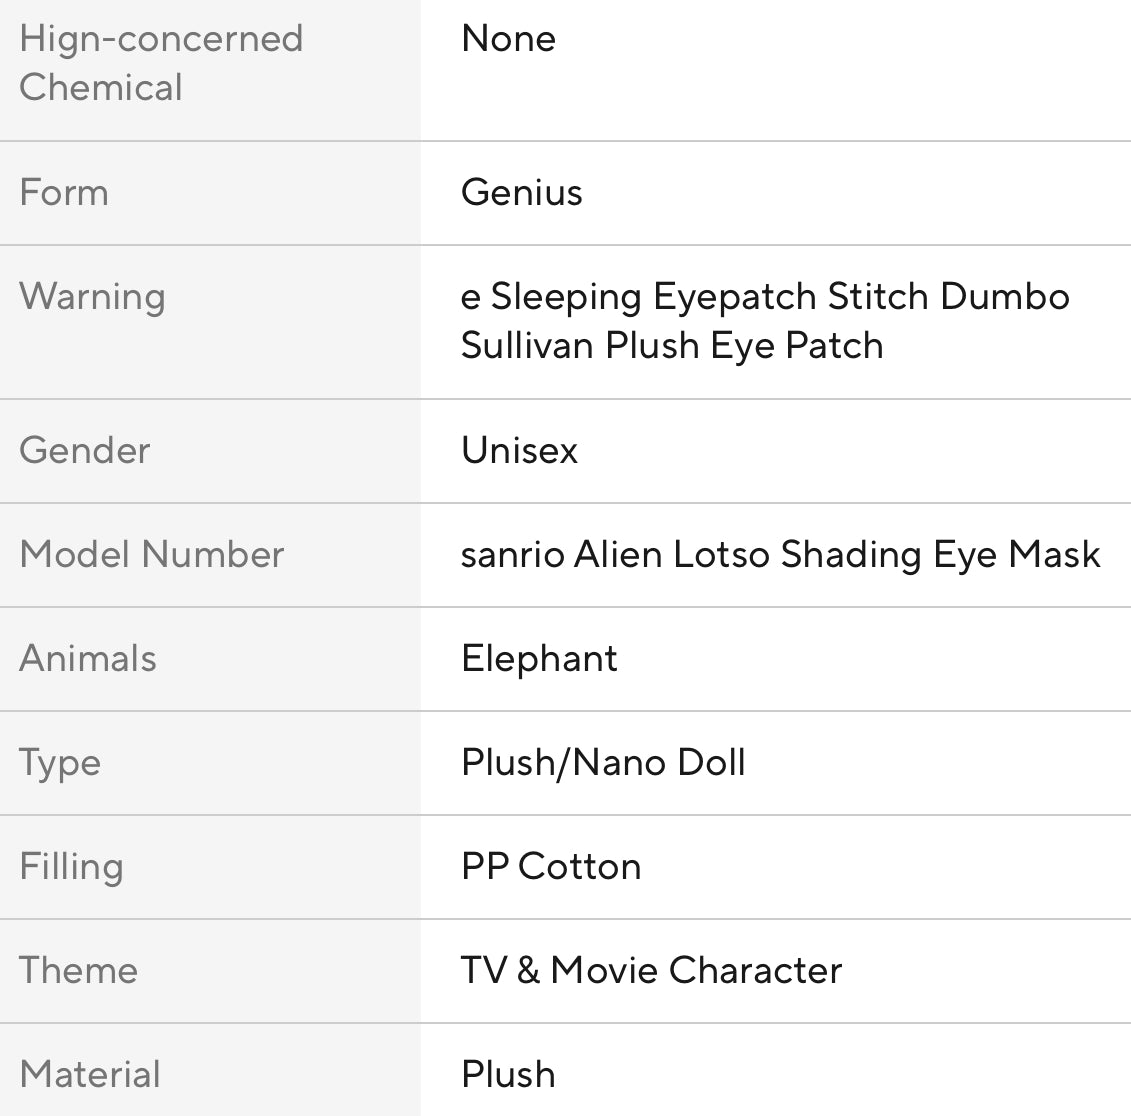Image resolution: width=1131 pixels, height=1116 pixels.
Task: Click the 'Warning' attribute label
Action: pyautogui.click(x=92, y=296)
